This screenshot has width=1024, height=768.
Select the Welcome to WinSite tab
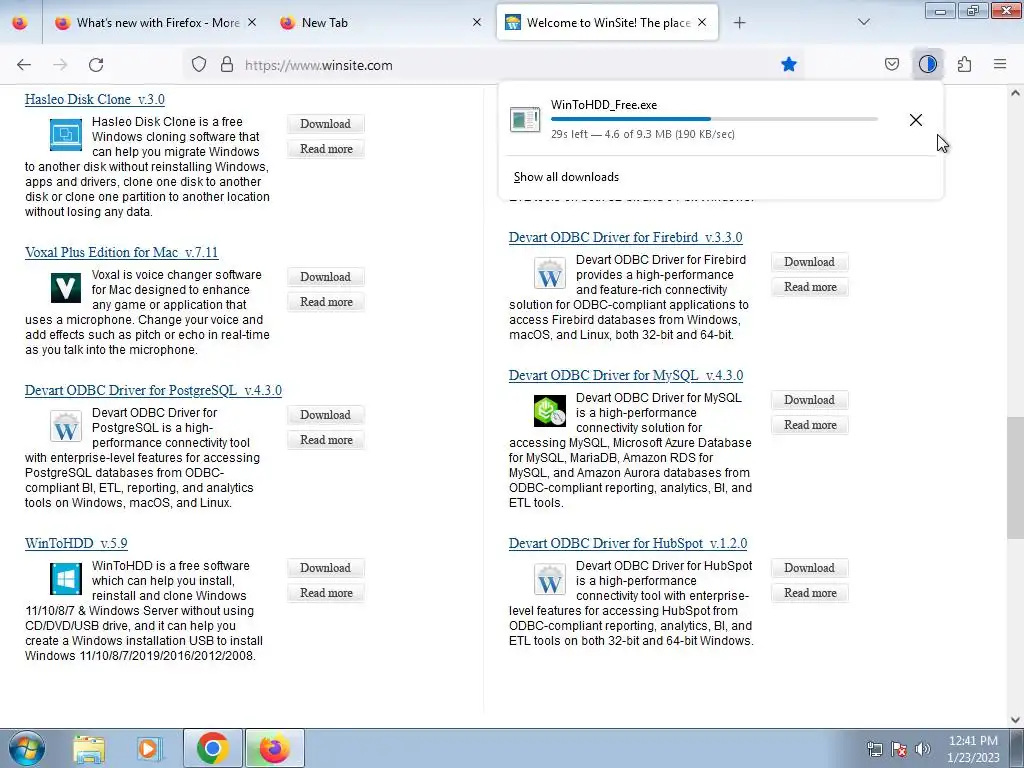coord(607,23)
